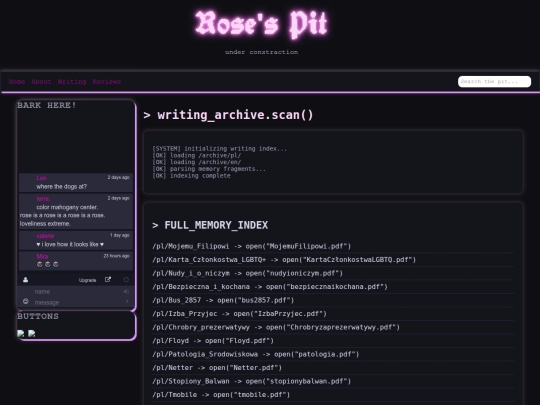The image size is (540, 405).
Task: Open Chrobryzaprezerwatywy.pdf entry
Action: pos(276,327)
